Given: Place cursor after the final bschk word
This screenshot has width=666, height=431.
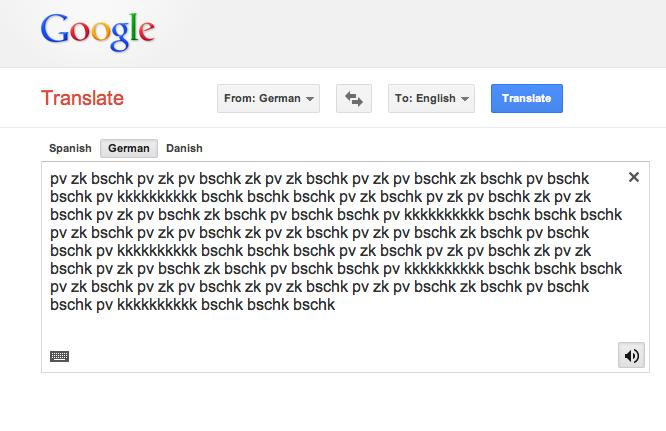Looking at the screenshot, I should click(x=336, y=305).
